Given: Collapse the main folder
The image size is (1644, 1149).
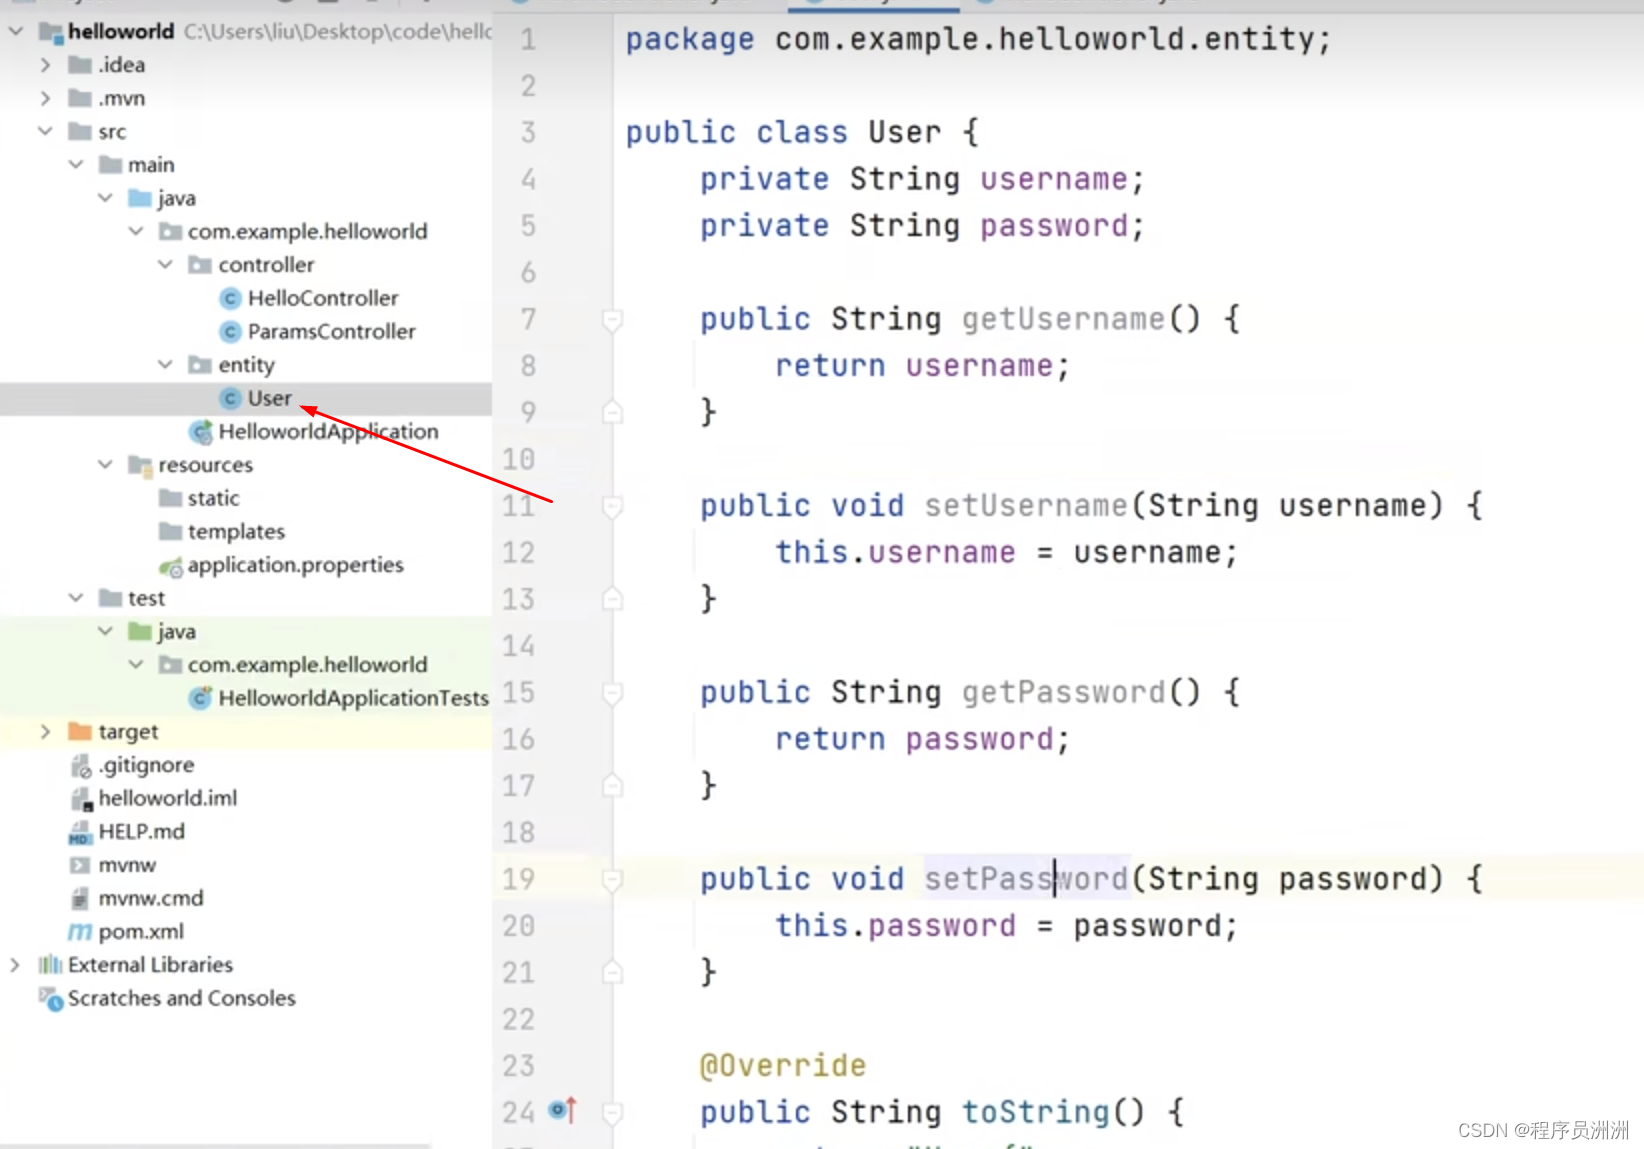Looking at the screenshot, I should [x=76, y=164].
